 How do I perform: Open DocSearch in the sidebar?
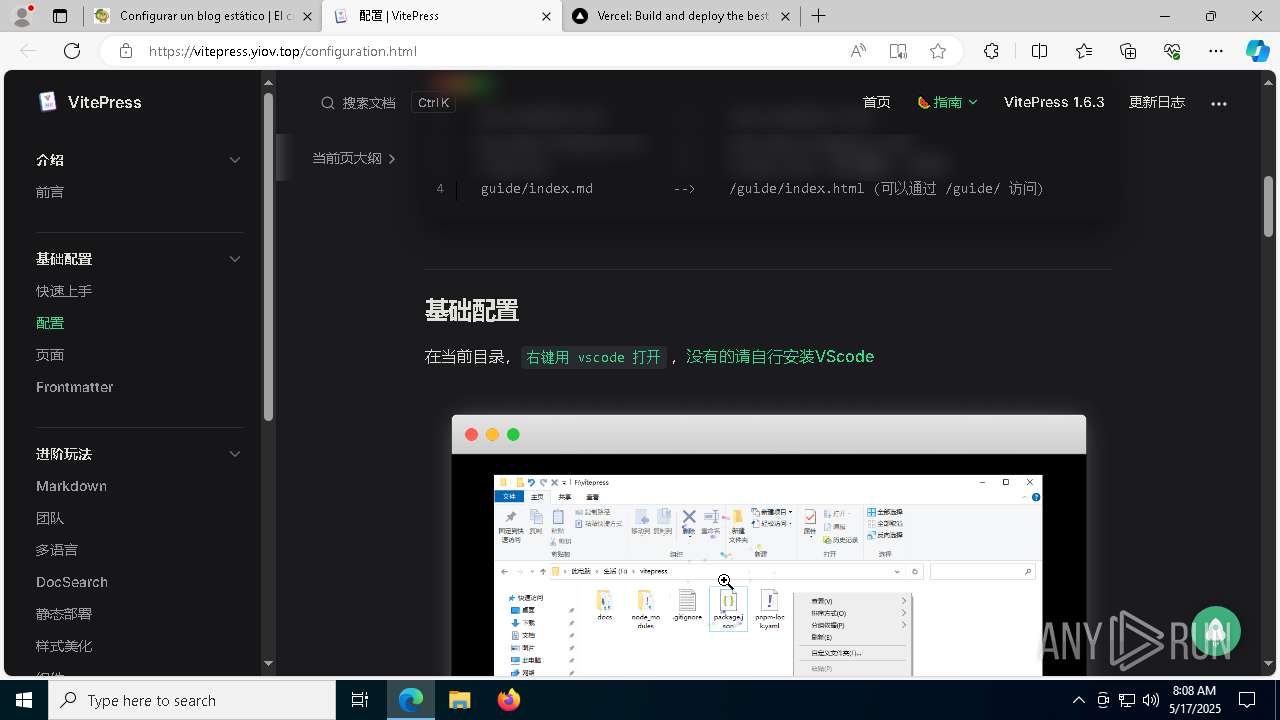(x=72, y=582)
